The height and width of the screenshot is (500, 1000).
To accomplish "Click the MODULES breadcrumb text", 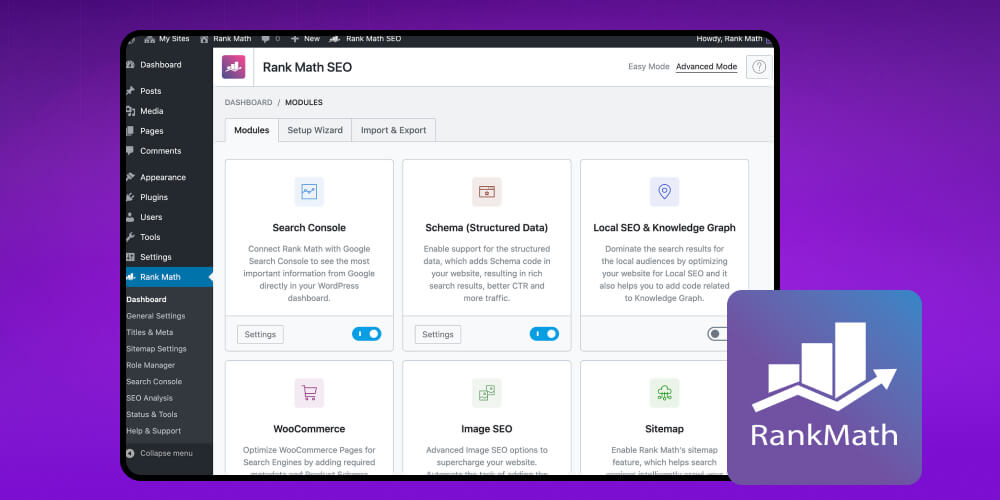I will 304,102.
